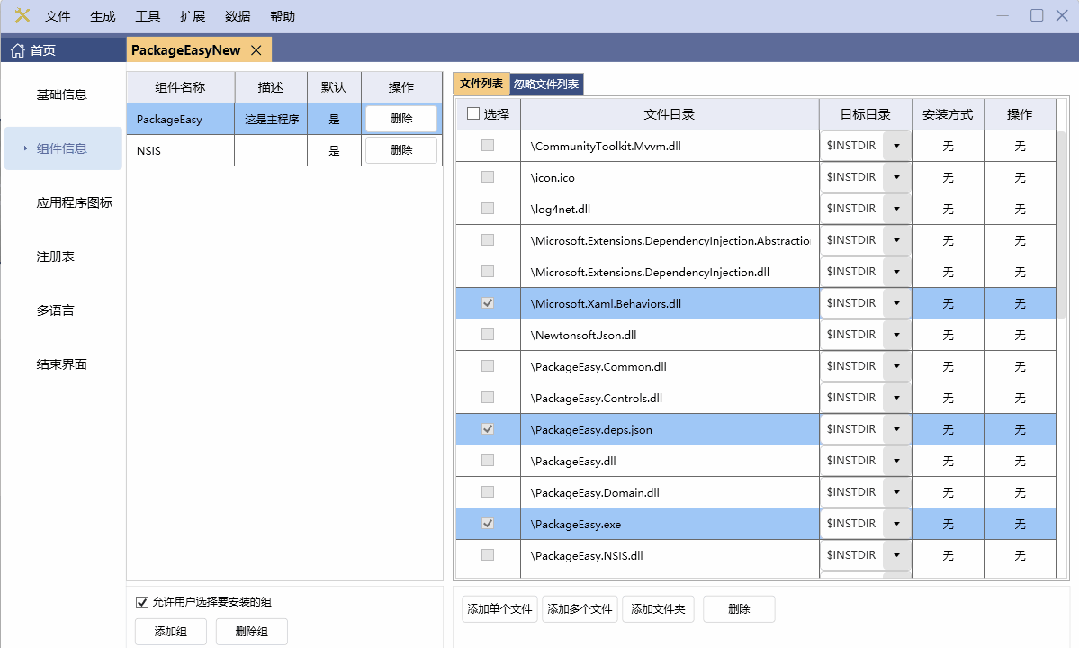Toggle the 选择 select-all header checkbox
This screenshot has height=648, width=1079.
point(473,114)
